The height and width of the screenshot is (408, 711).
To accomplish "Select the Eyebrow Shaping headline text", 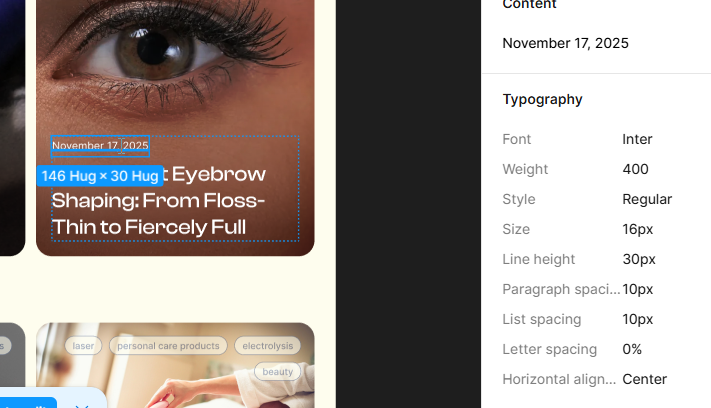I will point(159,201).
